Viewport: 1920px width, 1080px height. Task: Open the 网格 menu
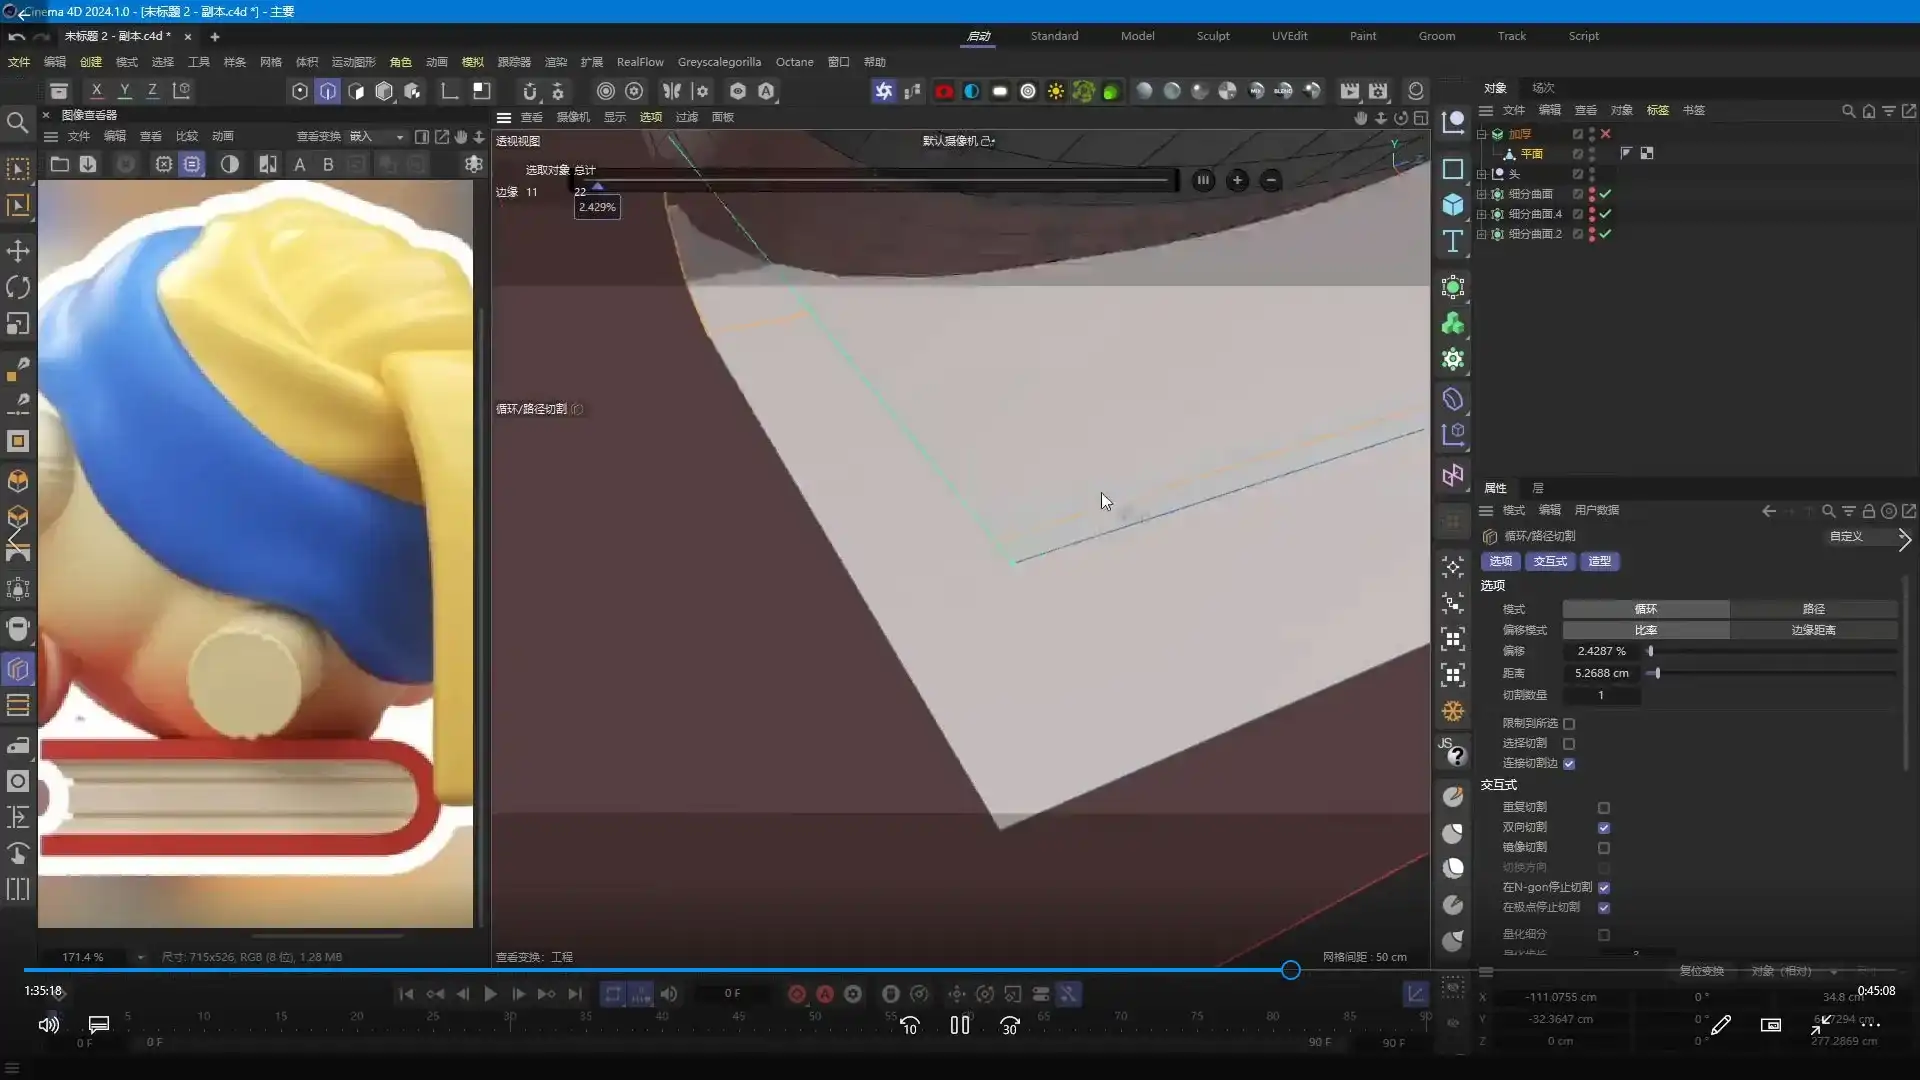coord(270,62)
